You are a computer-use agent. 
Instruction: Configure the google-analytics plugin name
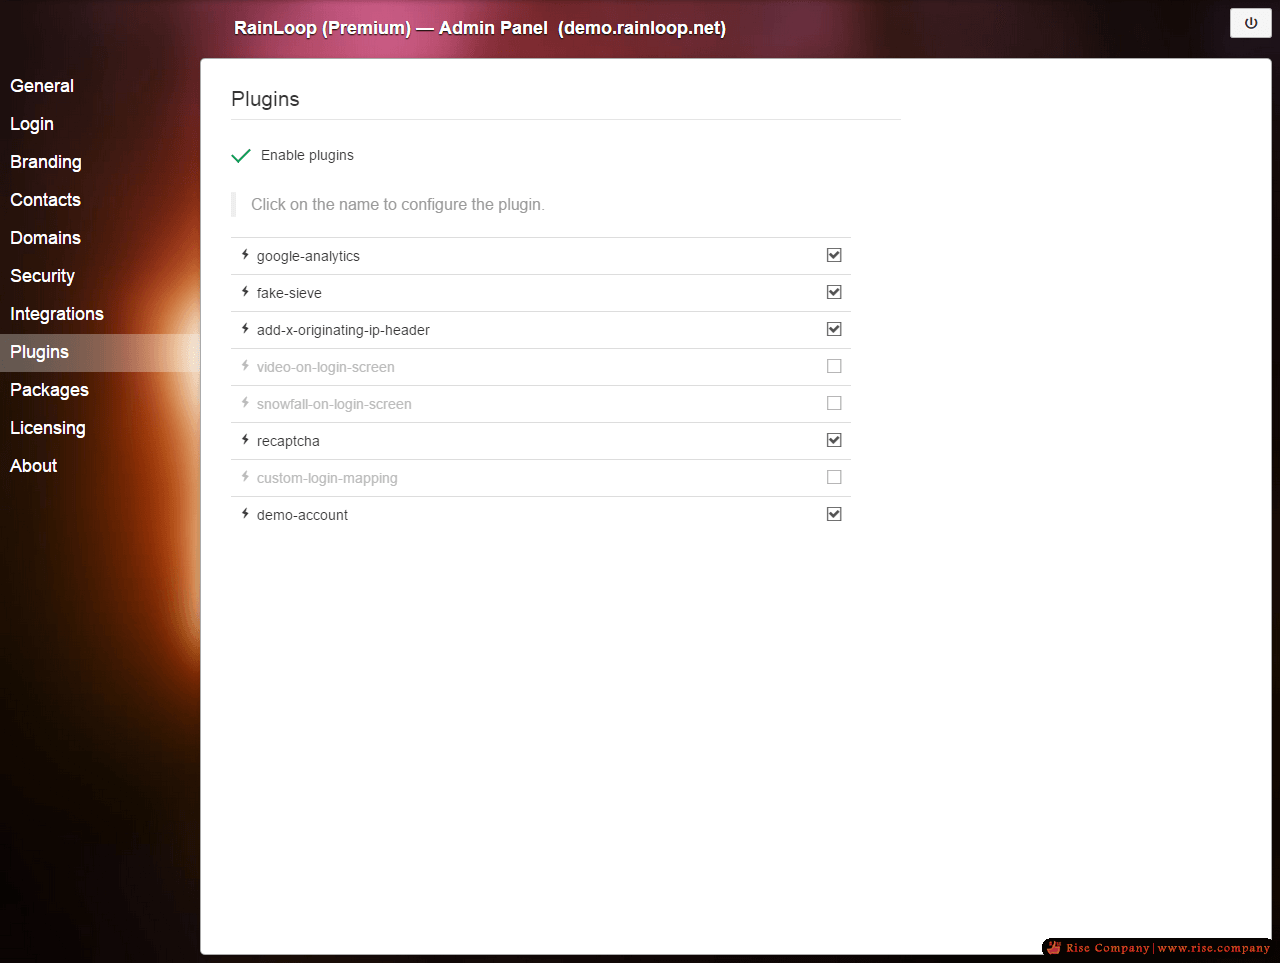coord(308,256)
